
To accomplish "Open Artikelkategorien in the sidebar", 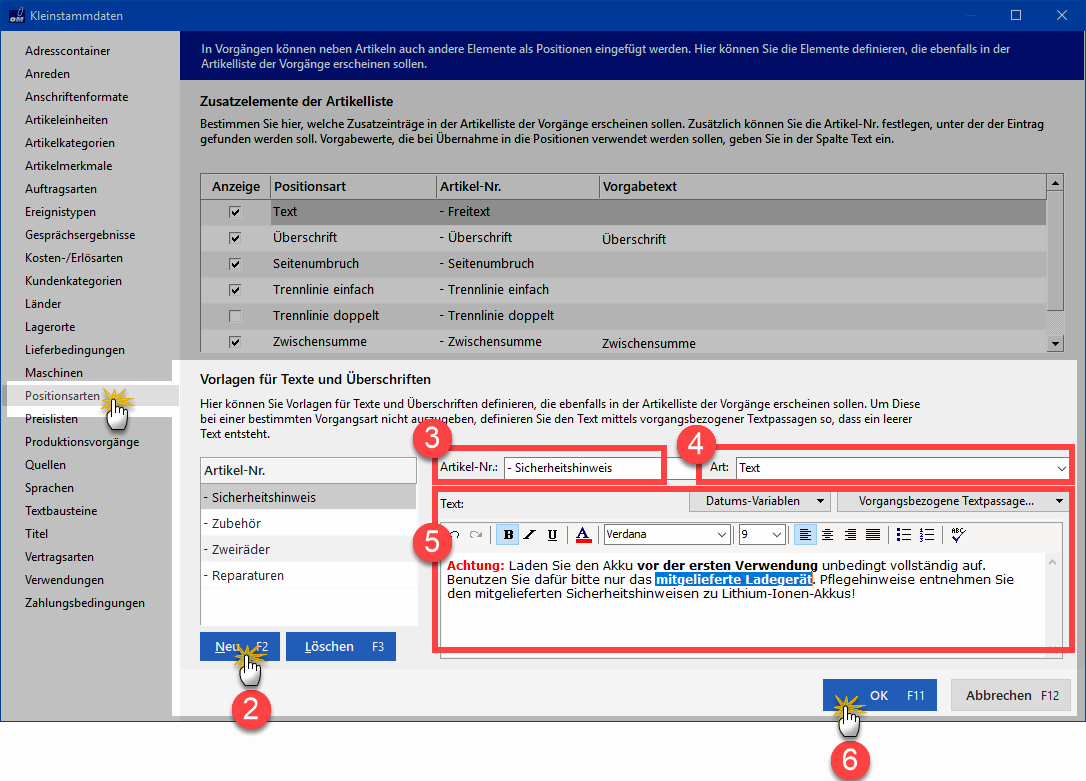I will 69,143.
